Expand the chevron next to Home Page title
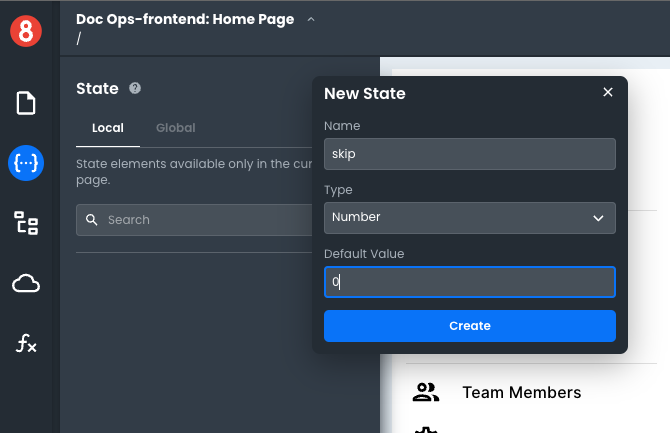Screen dimensions: 670x433 click(x=311, y=19)
